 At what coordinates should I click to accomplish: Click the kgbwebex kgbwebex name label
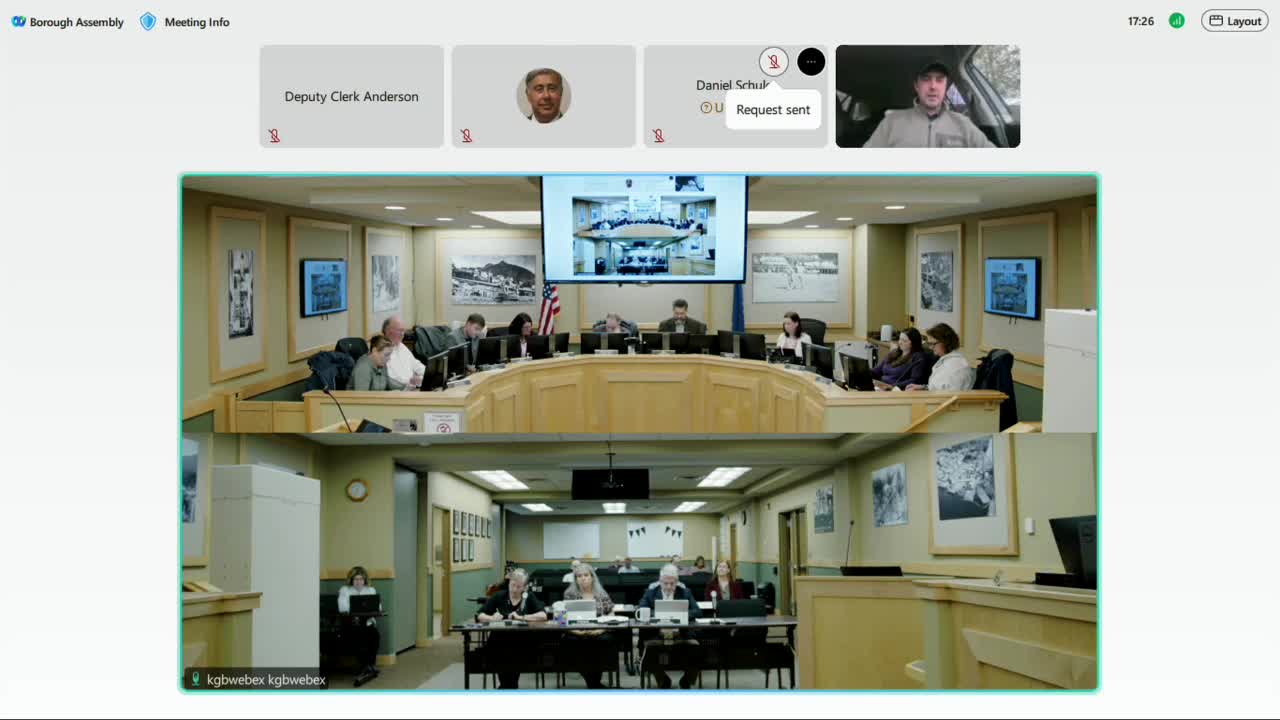[266, 680]
